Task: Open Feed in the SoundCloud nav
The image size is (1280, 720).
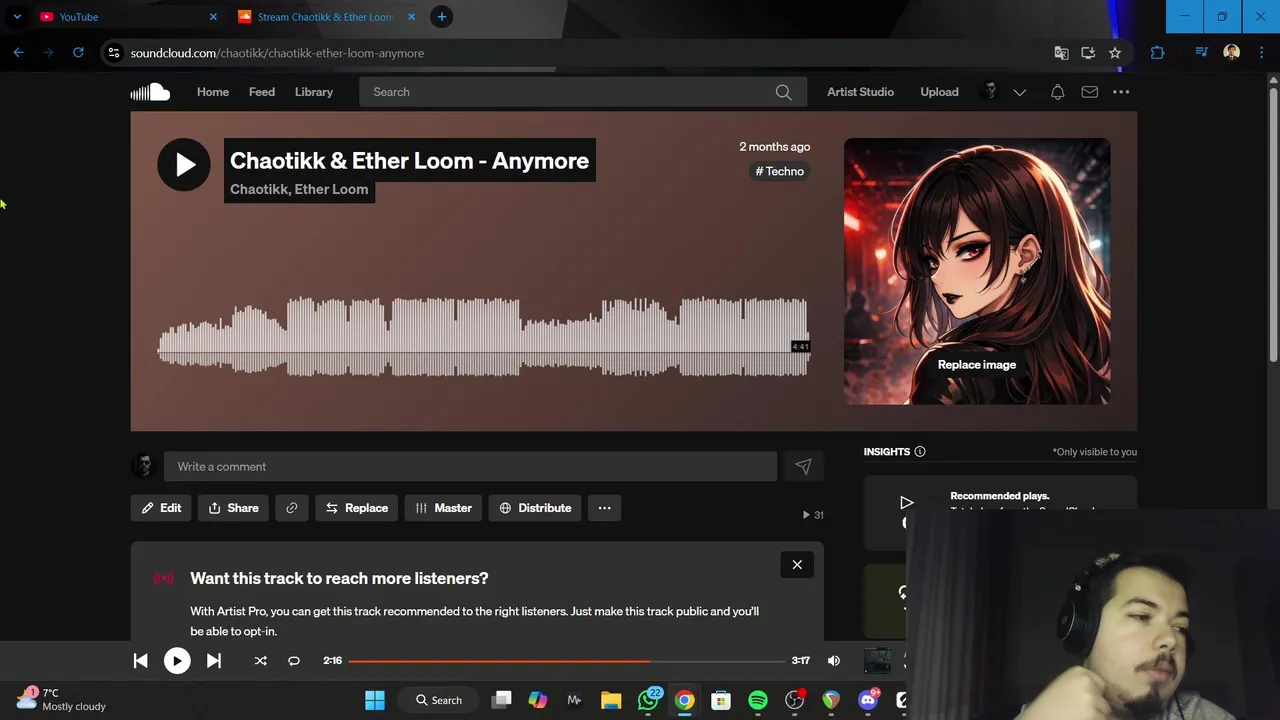Action: (262, 92)
